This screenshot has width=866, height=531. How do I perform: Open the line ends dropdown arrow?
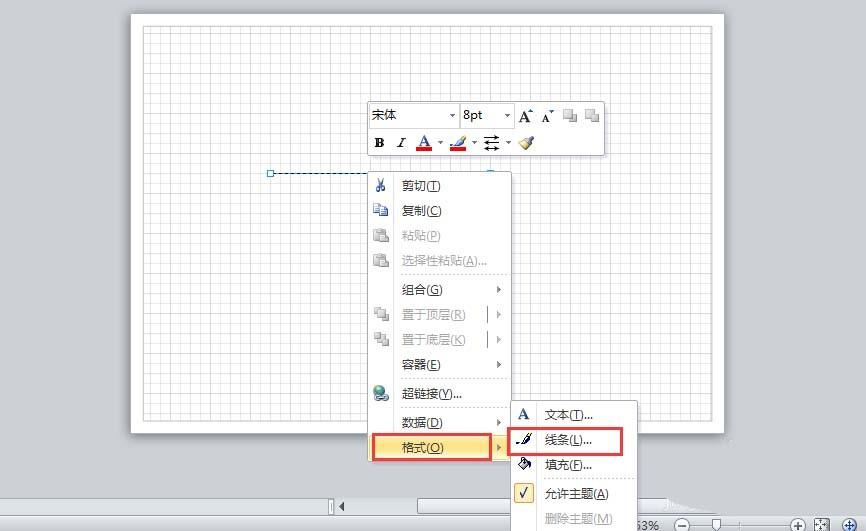pos(508,143)
